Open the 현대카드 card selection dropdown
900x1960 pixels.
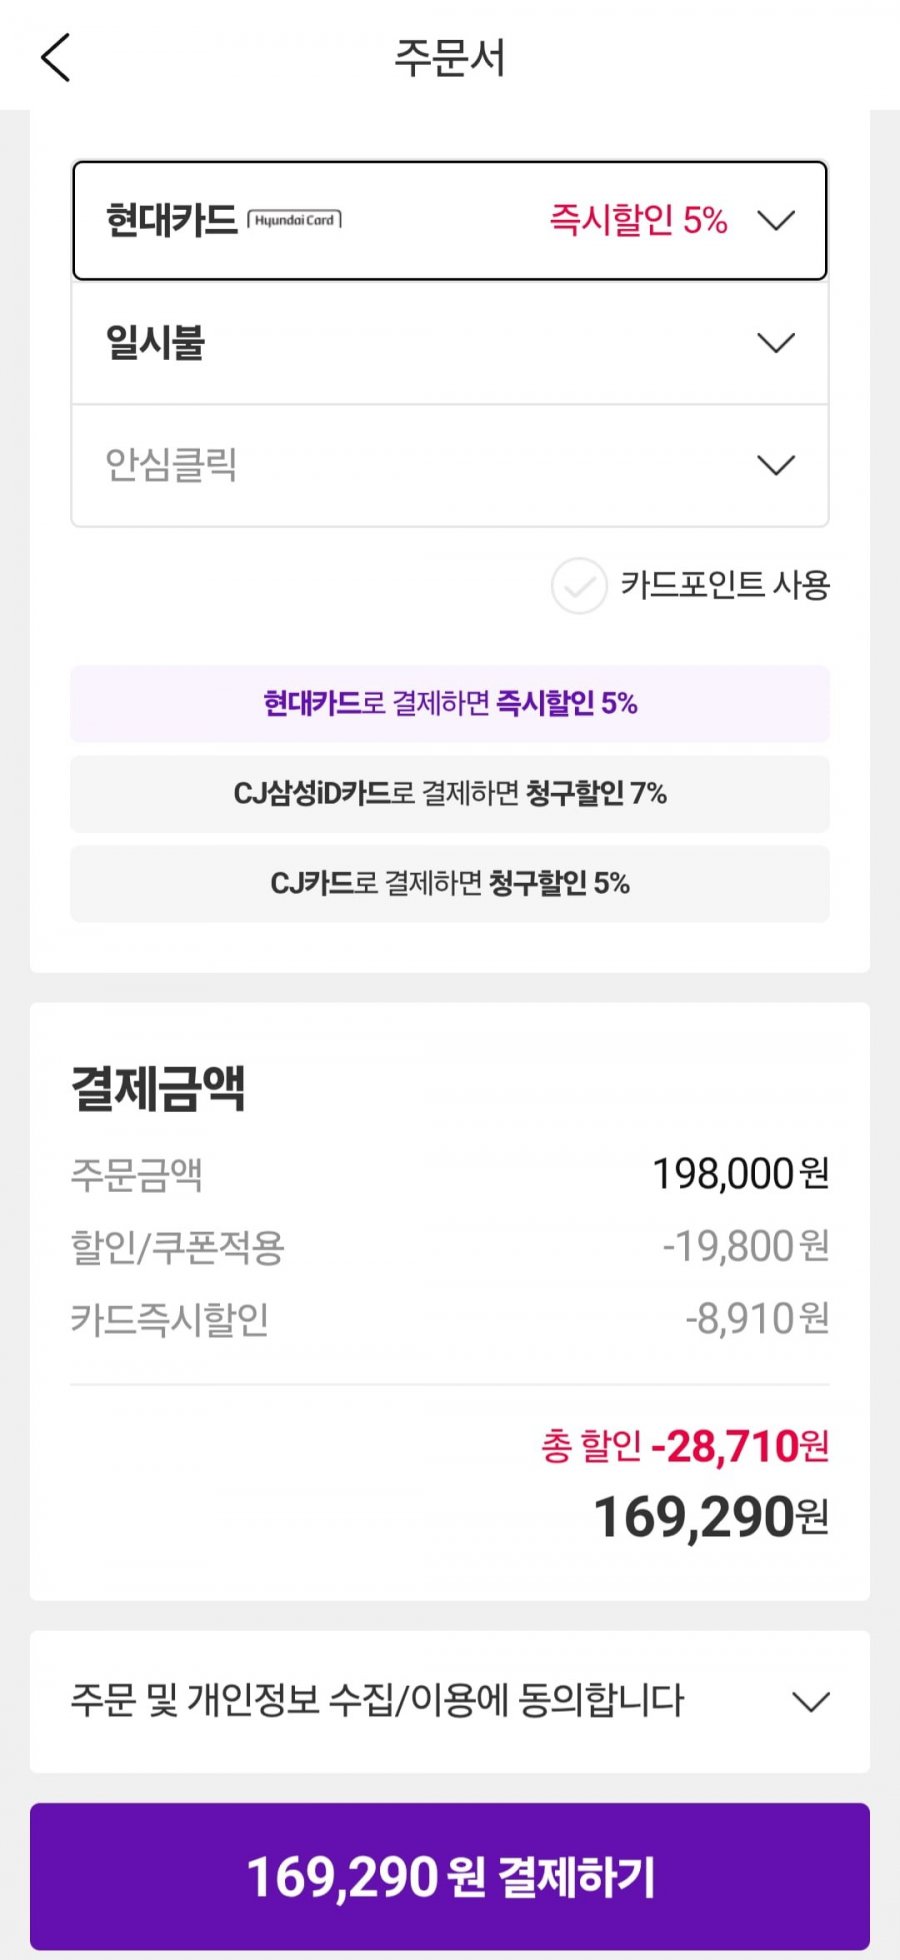tap(450, 220)
